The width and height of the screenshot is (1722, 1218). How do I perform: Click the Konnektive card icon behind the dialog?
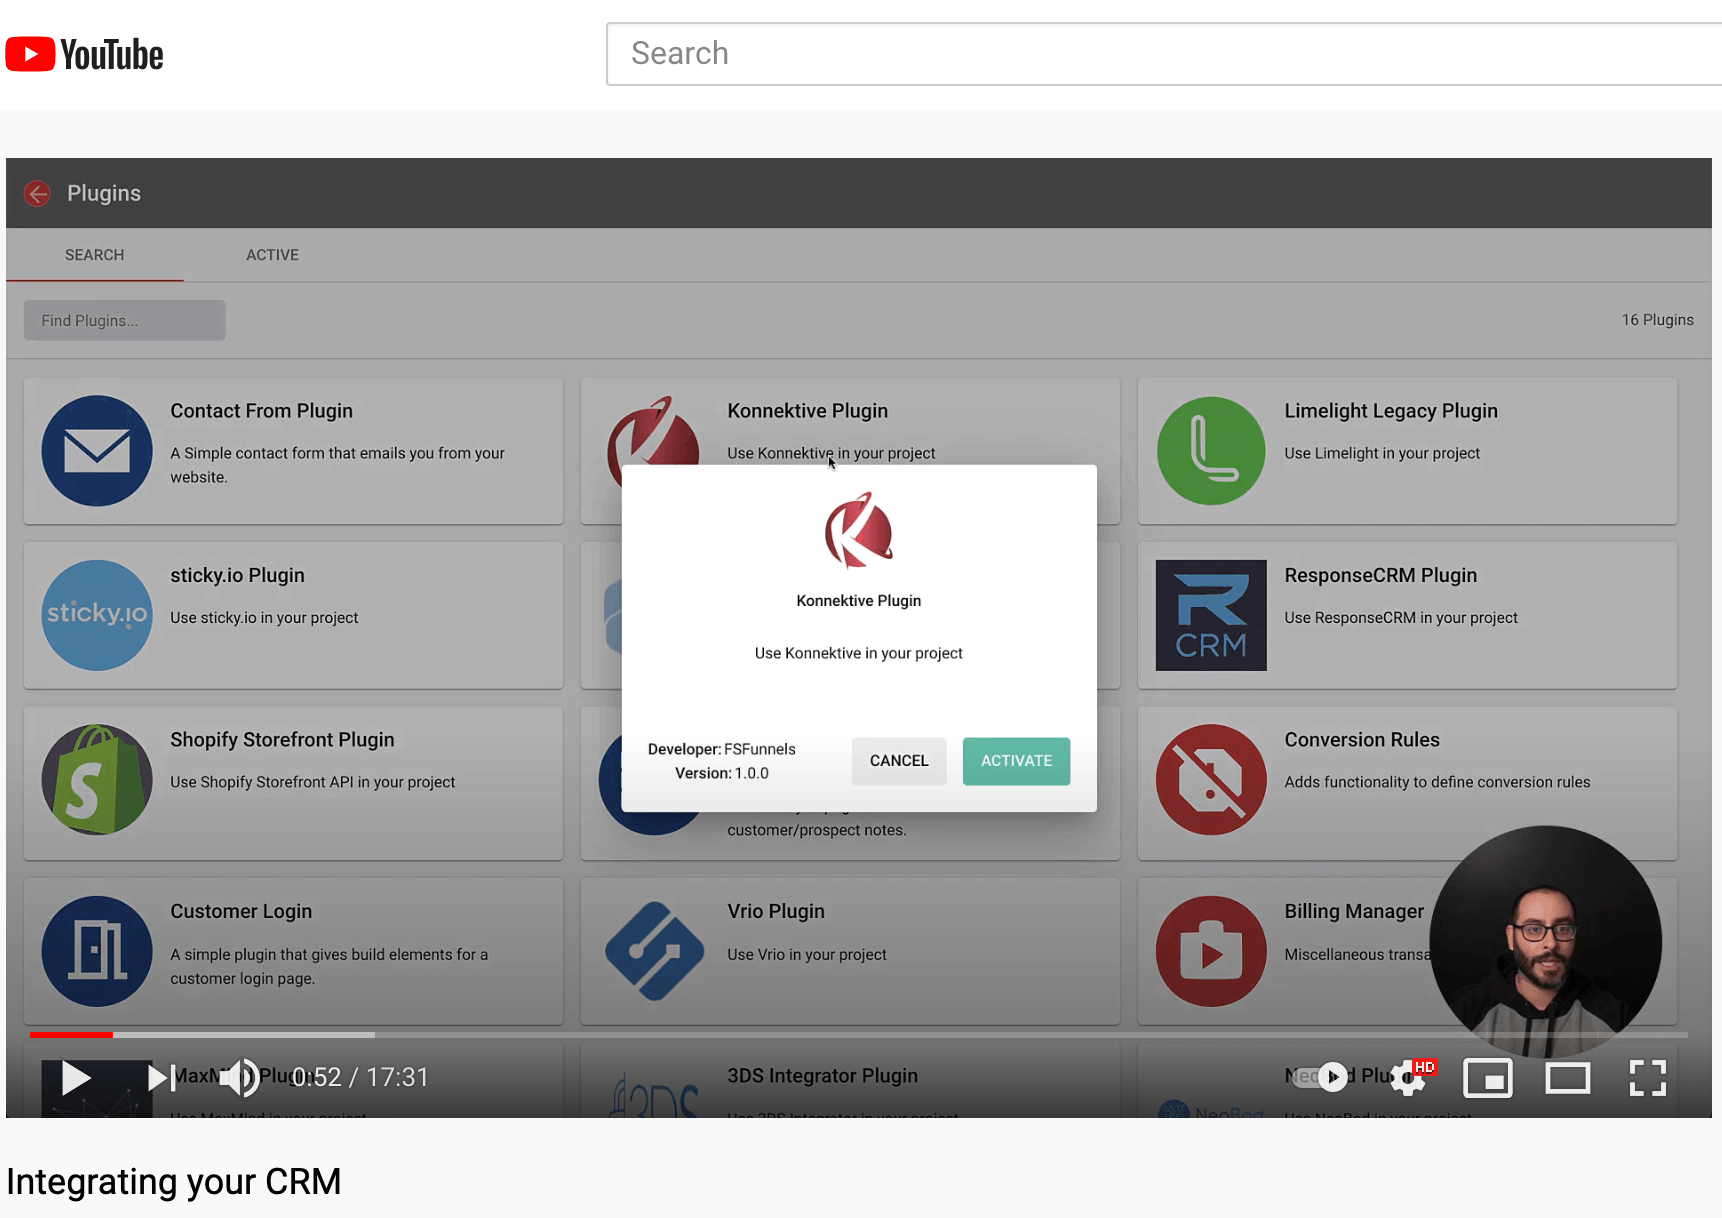click(654, 430)
